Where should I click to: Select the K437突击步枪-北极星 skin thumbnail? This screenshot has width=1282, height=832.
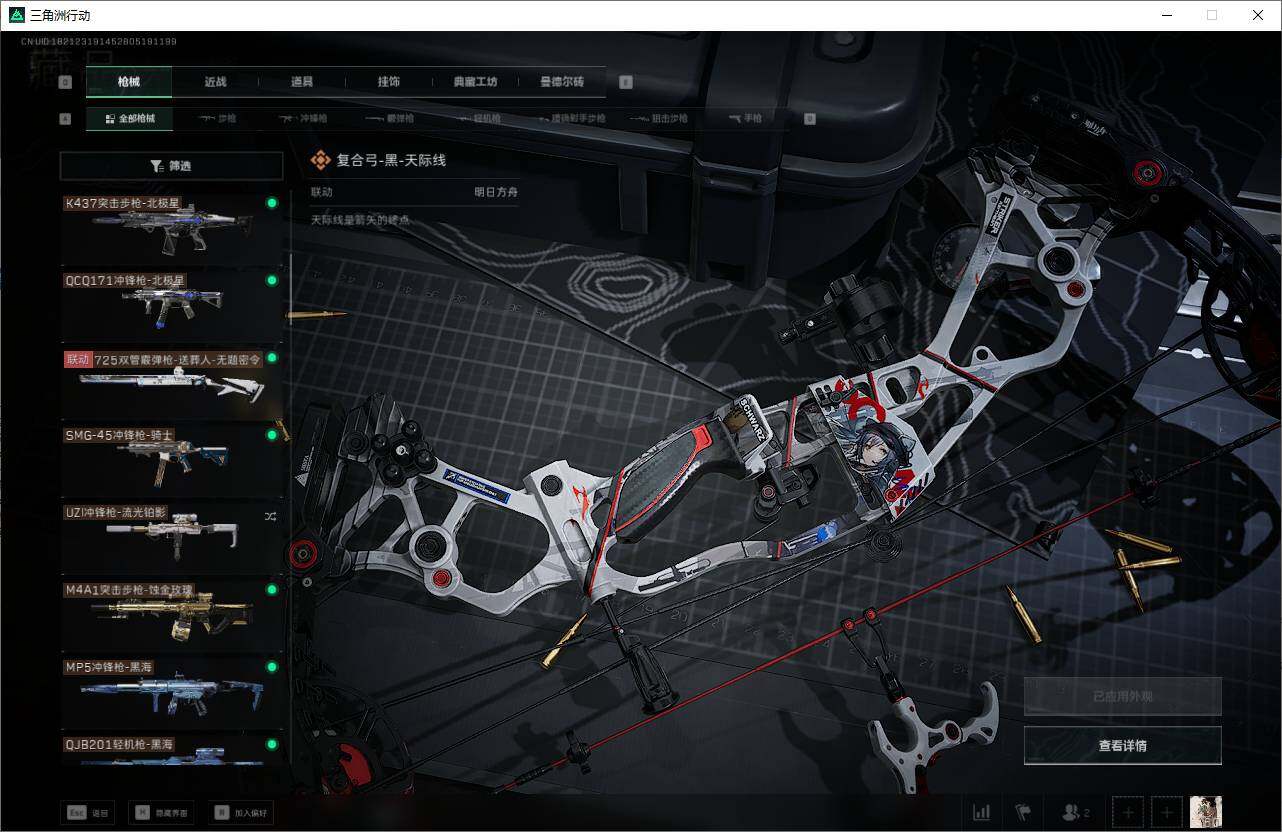click(172, 230)
